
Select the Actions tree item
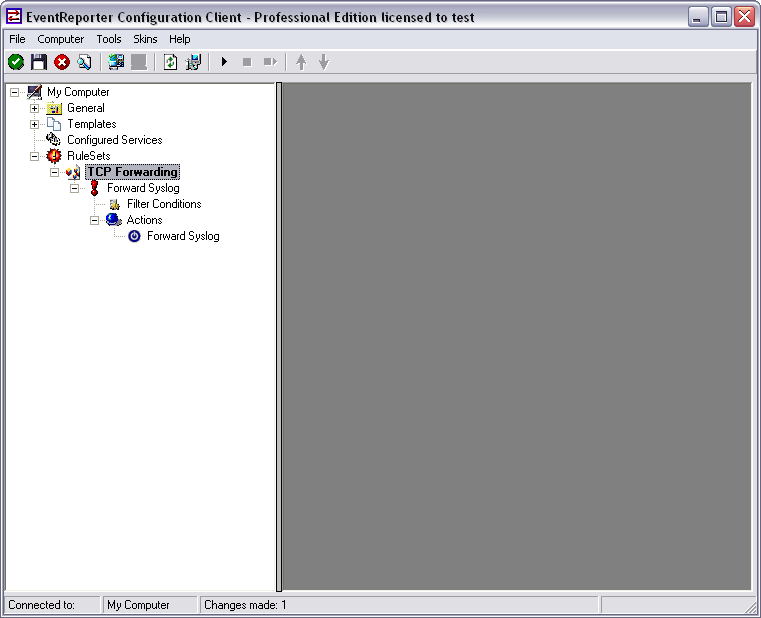(144, 220)
